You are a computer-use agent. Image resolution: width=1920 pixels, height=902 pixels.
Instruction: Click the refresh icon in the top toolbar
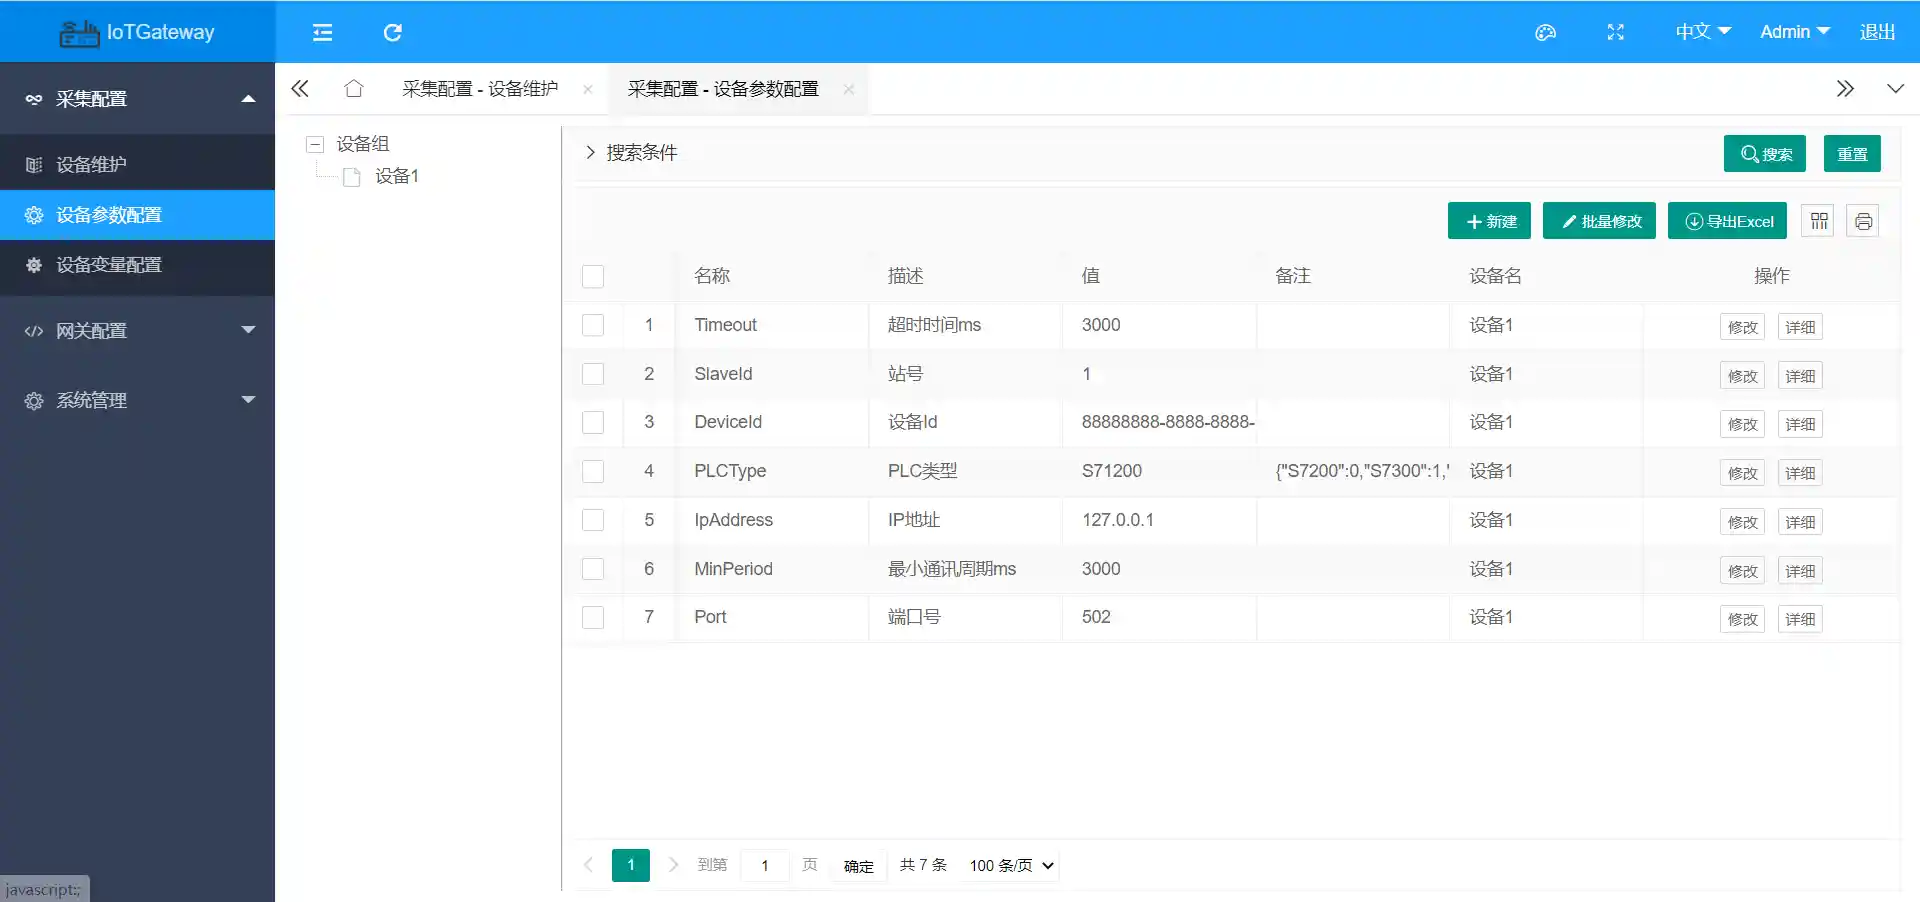click(392, 31)
